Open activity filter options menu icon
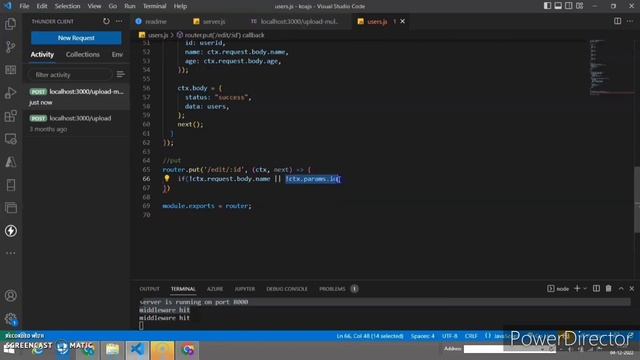 (120, 74)
